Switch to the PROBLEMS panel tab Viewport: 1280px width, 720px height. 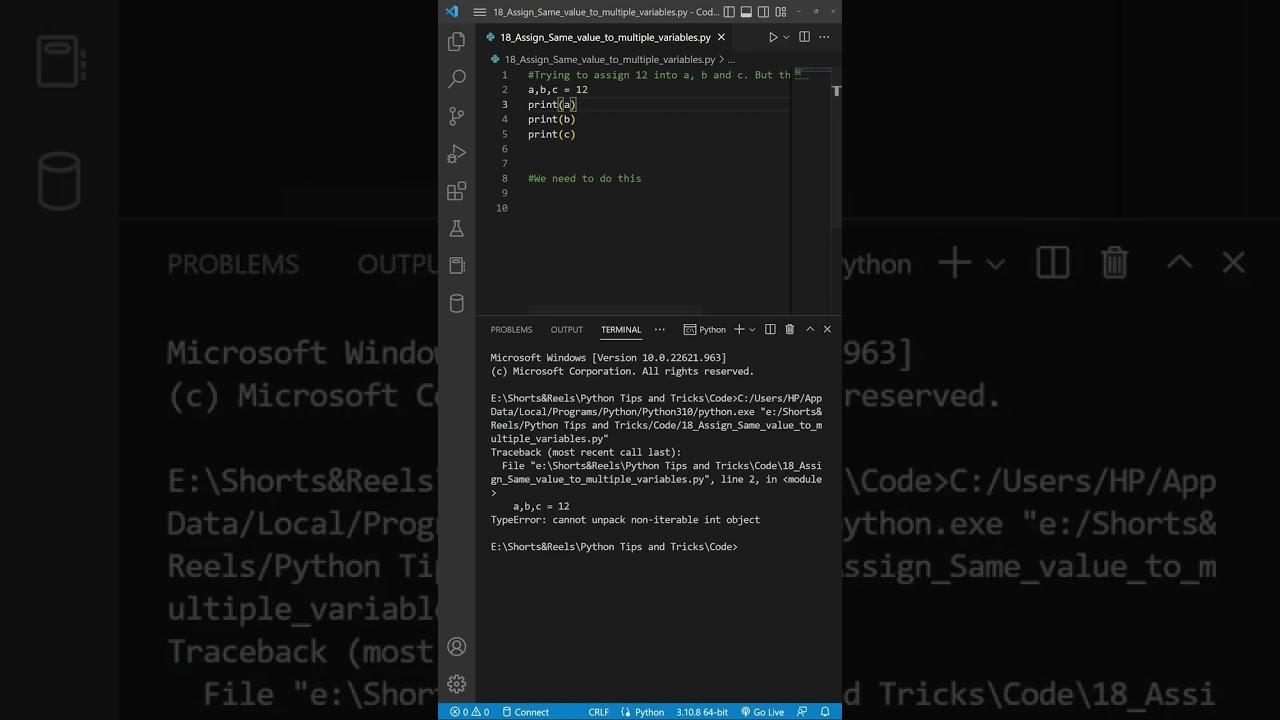pyautogui.click(x=511, y=330)
